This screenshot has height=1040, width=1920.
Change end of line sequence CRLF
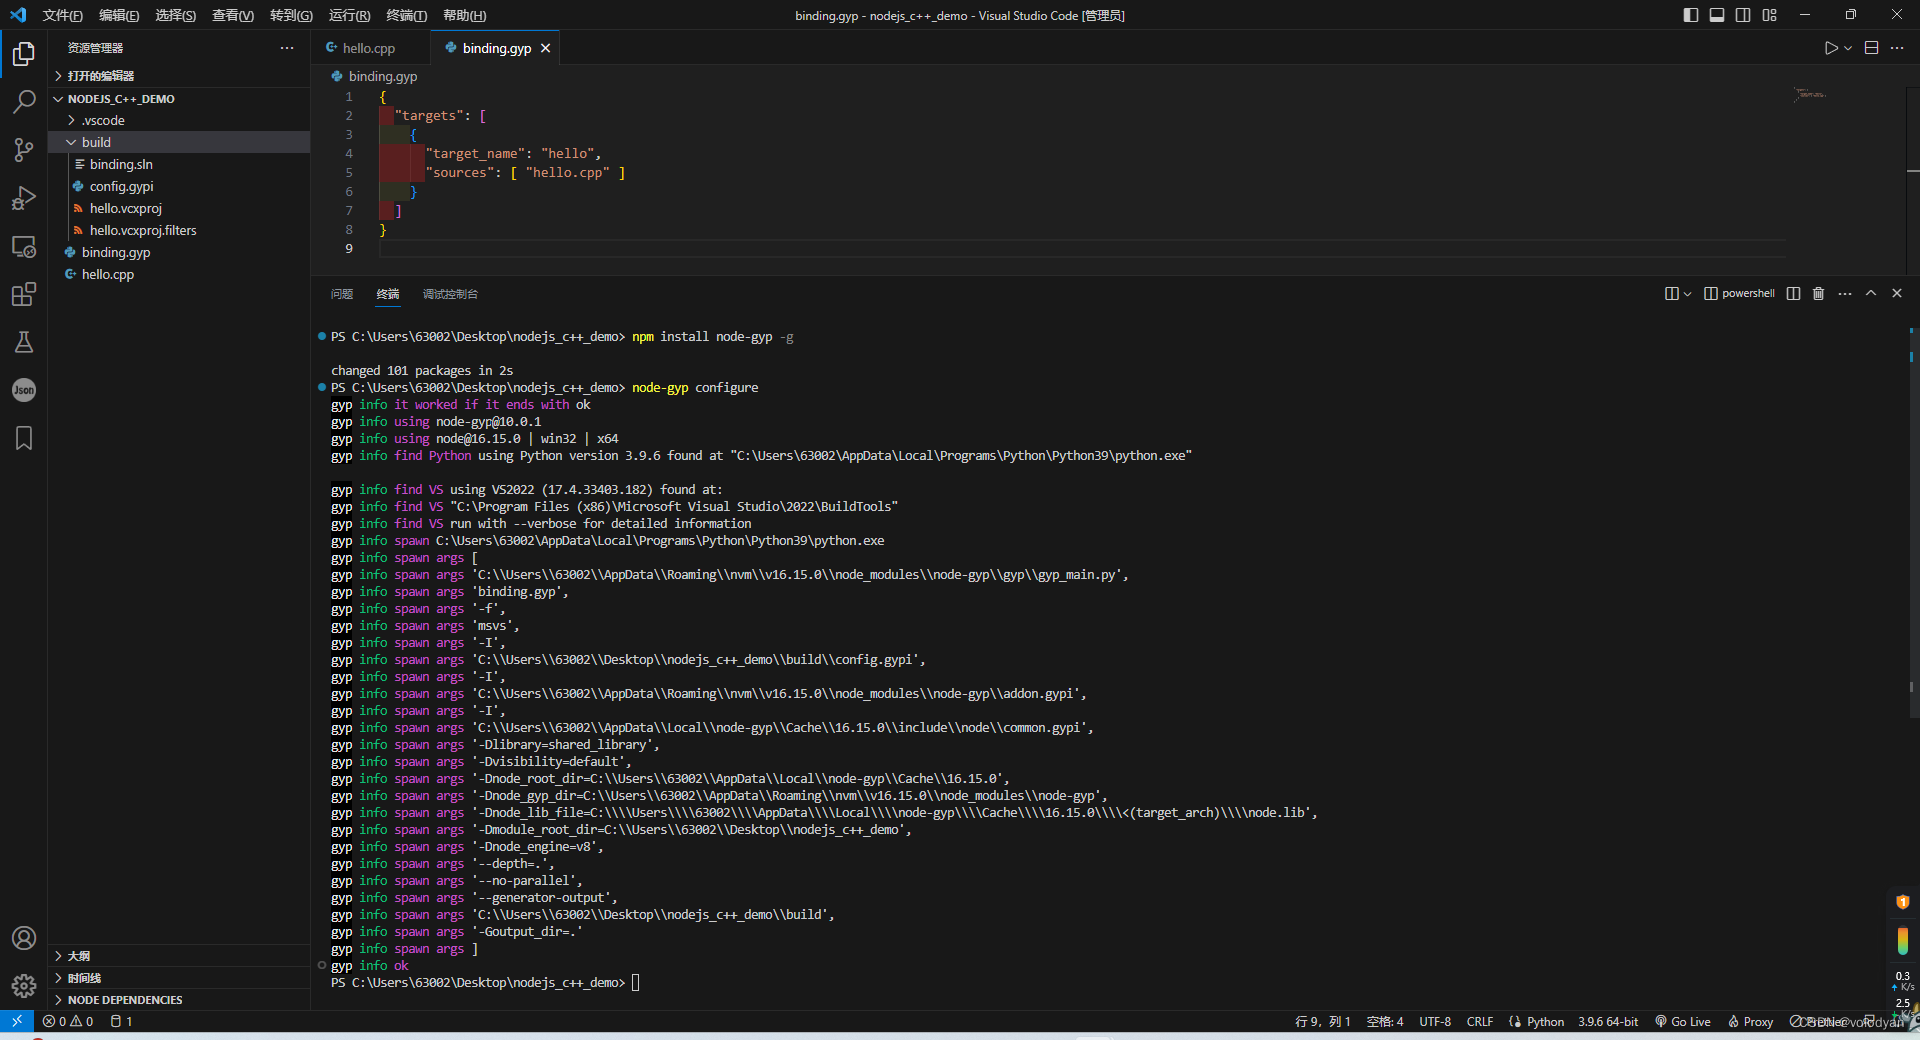[1480, 1021]
